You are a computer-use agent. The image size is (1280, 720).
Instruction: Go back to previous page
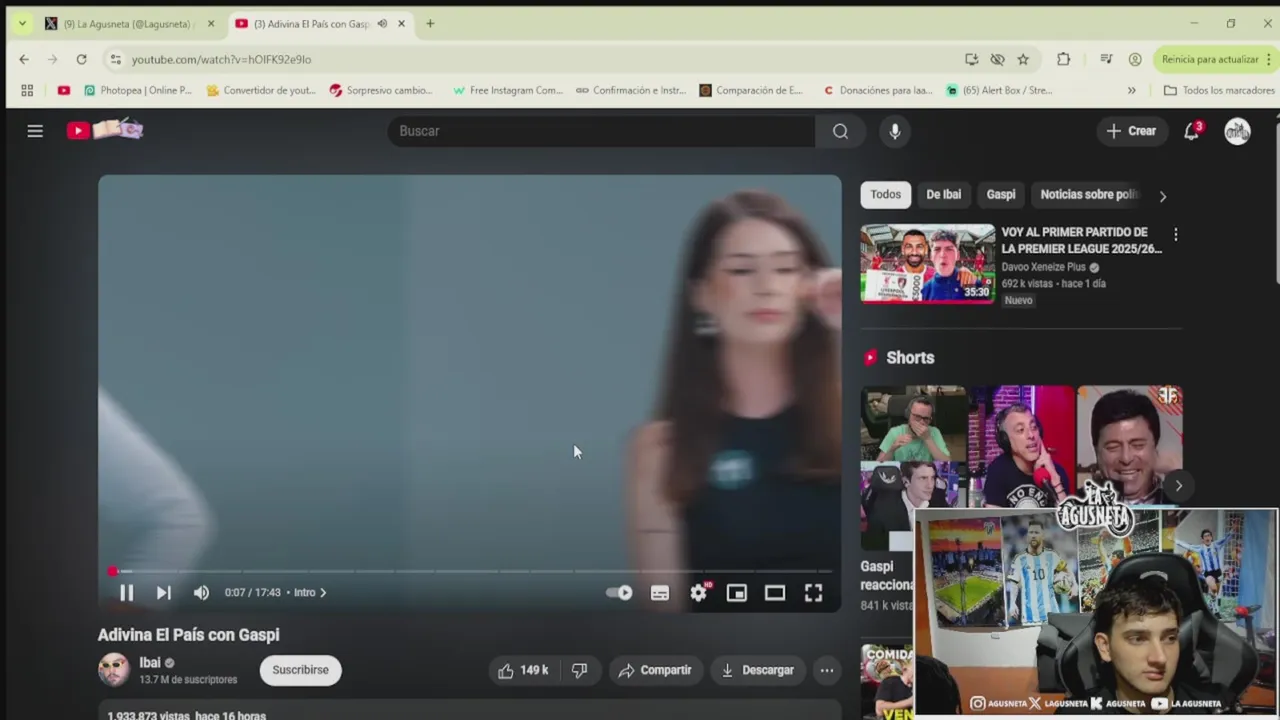click(x=24, y=59)
